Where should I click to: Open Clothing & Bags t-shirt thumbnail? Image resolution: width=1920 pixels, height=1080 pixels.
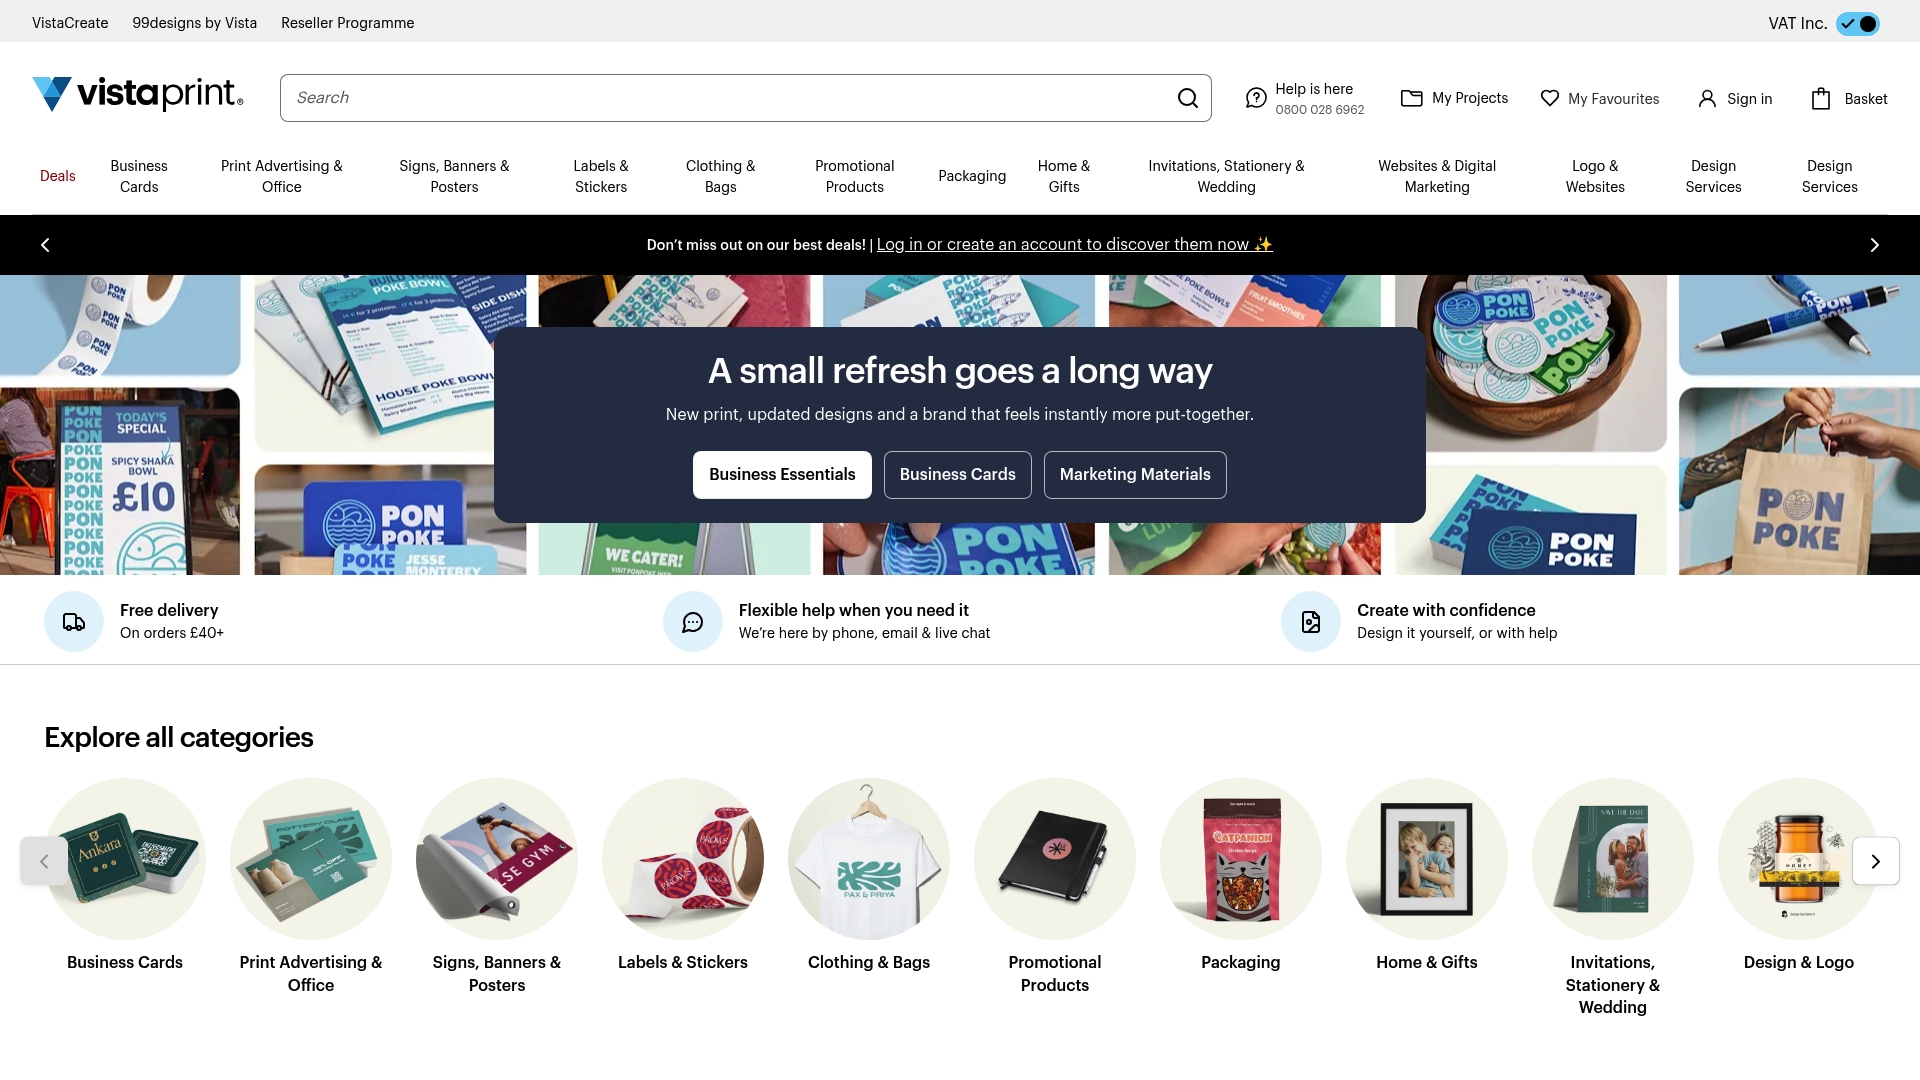point(869,859)
